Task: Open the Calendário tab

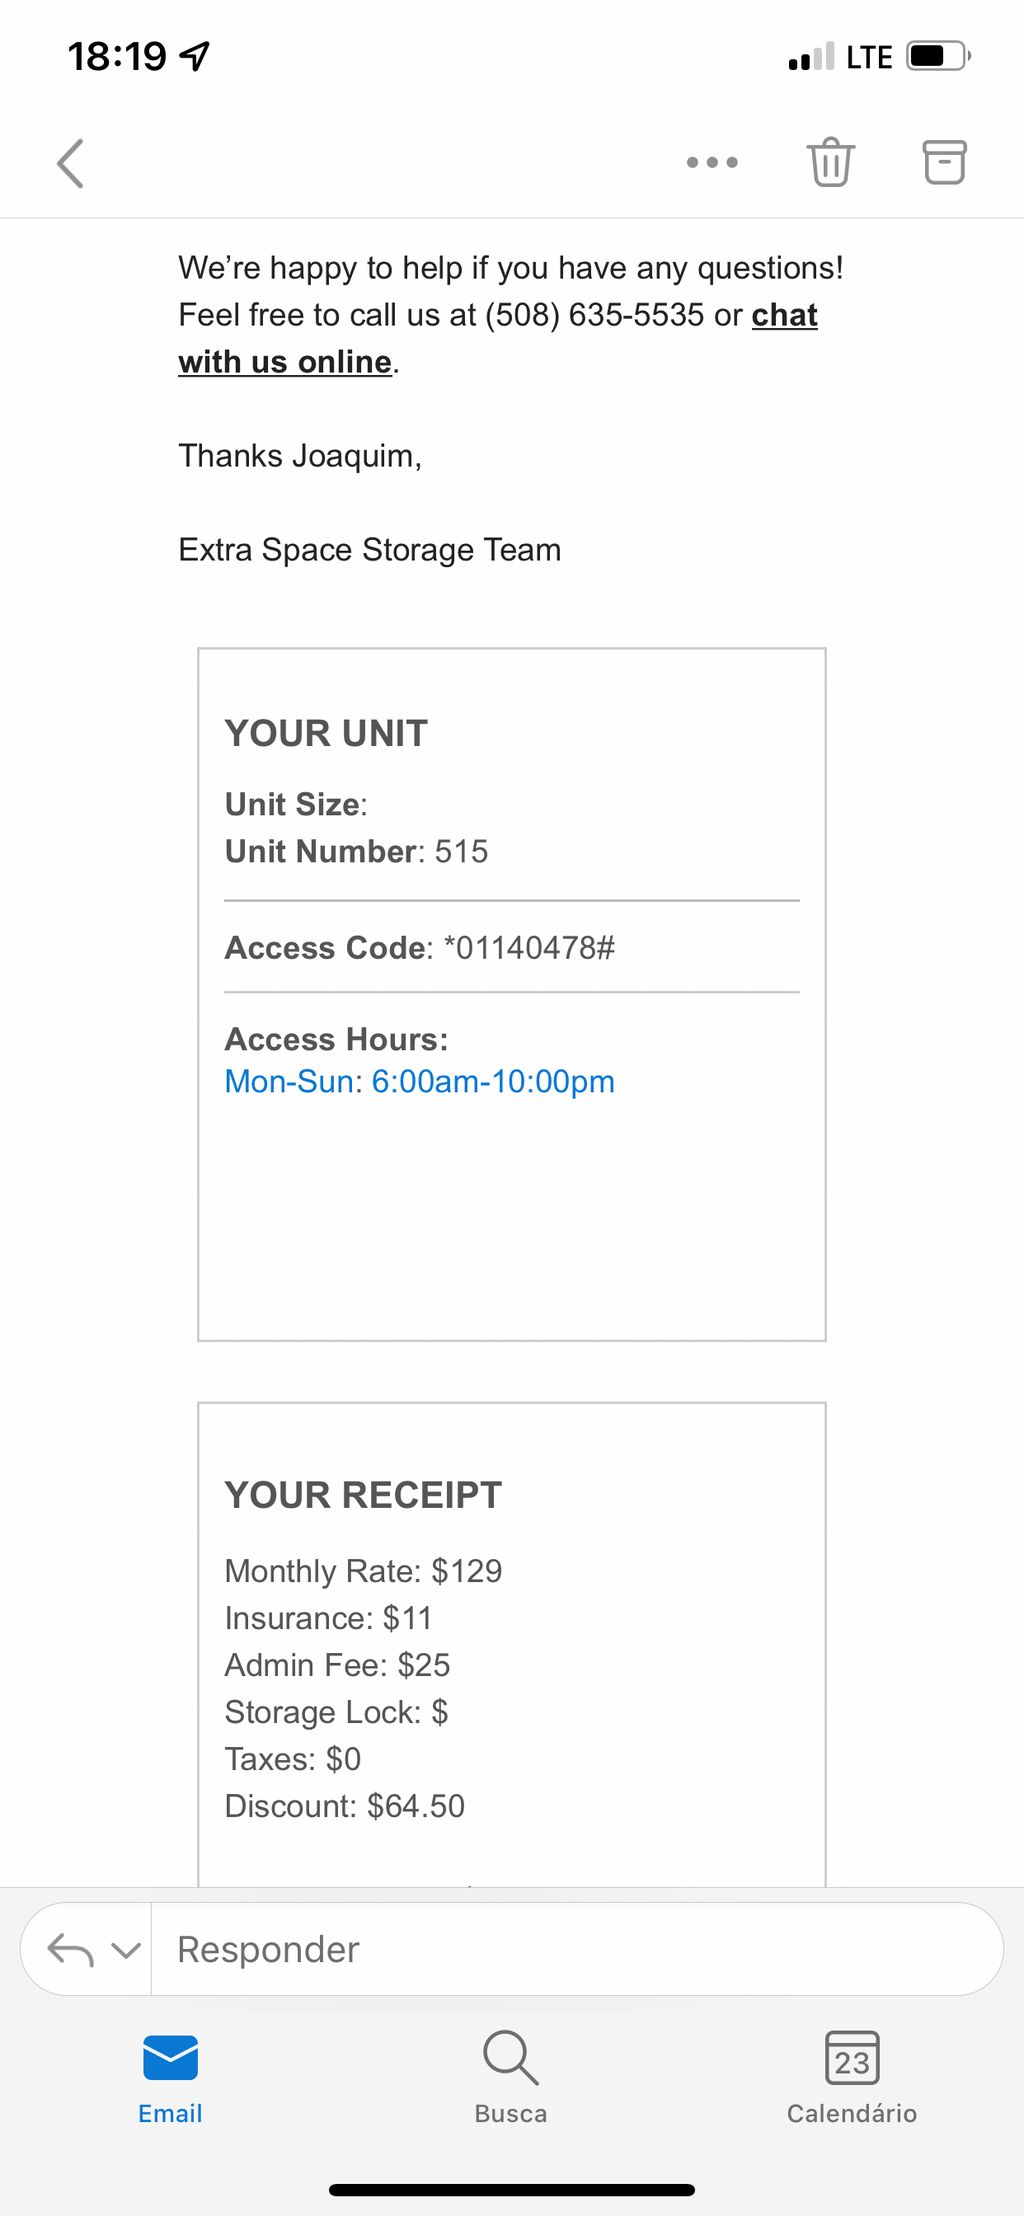Action: point(852,2078)
